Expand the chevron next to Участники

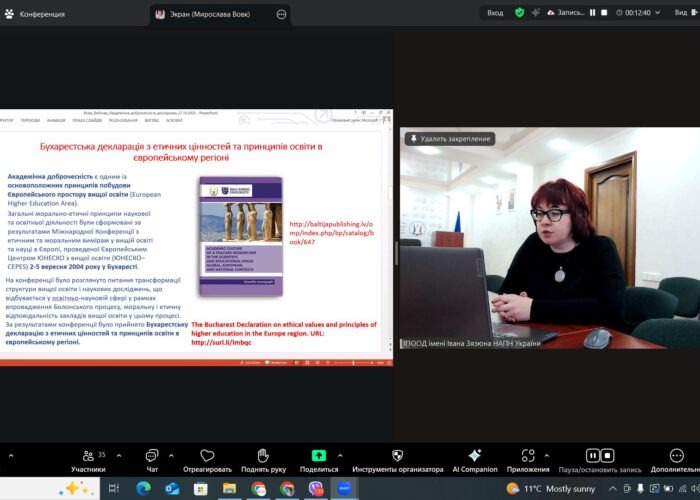pos(119,455)
